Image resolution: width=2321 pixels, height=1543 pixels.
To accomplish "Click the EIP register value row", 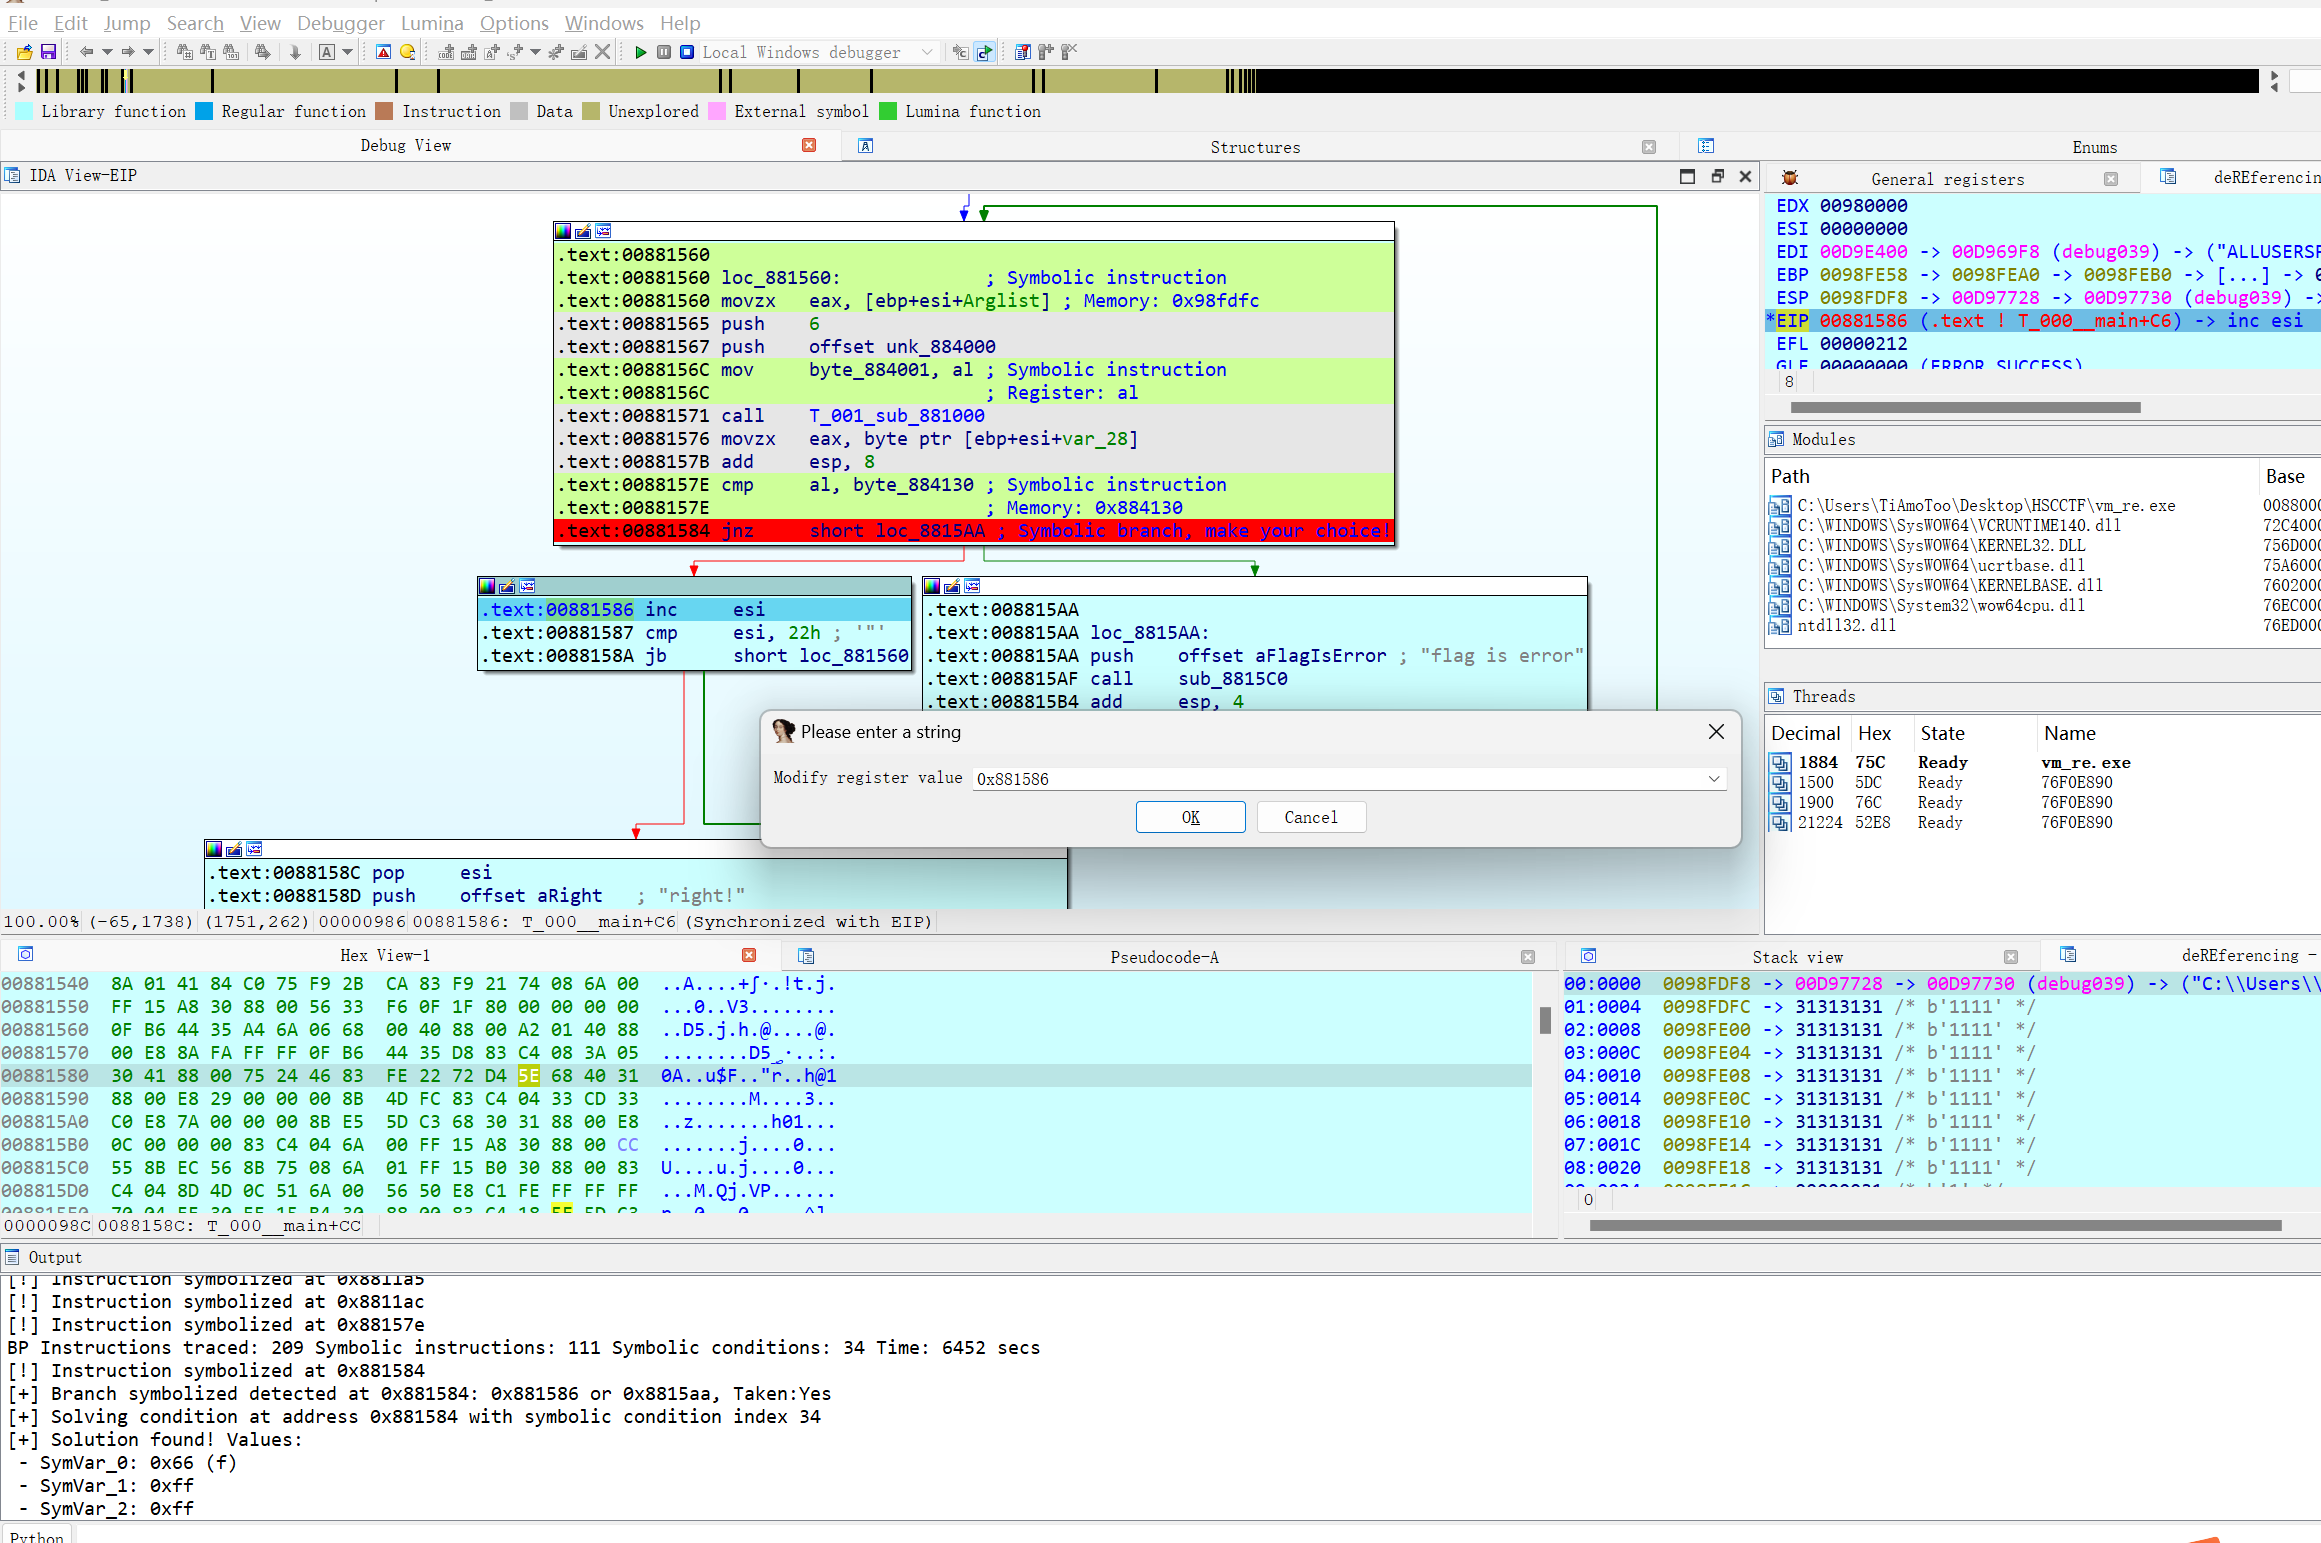I will click(x=2043, y=320).
